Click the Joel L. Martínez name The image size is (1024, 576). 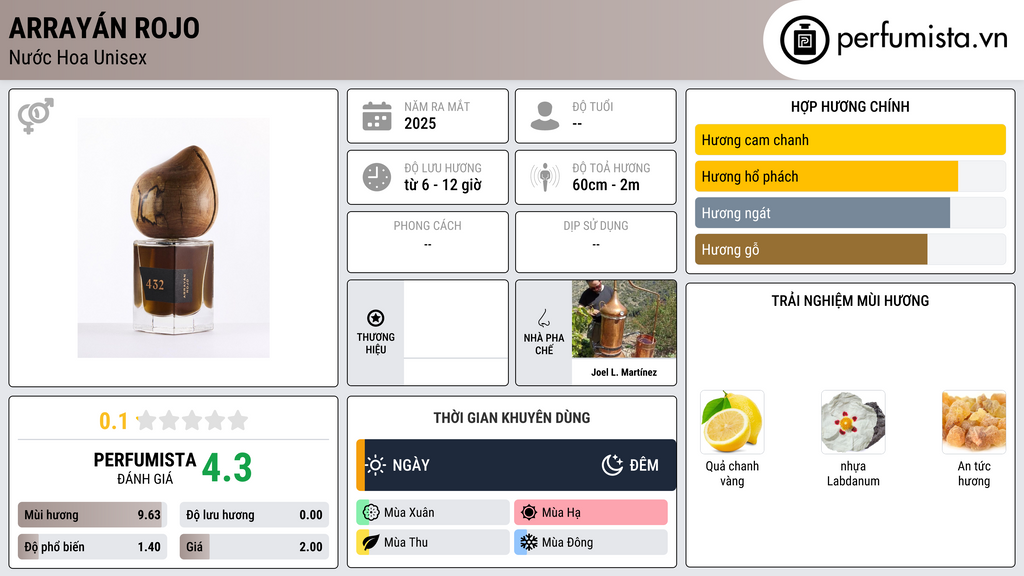click(624, 372)
